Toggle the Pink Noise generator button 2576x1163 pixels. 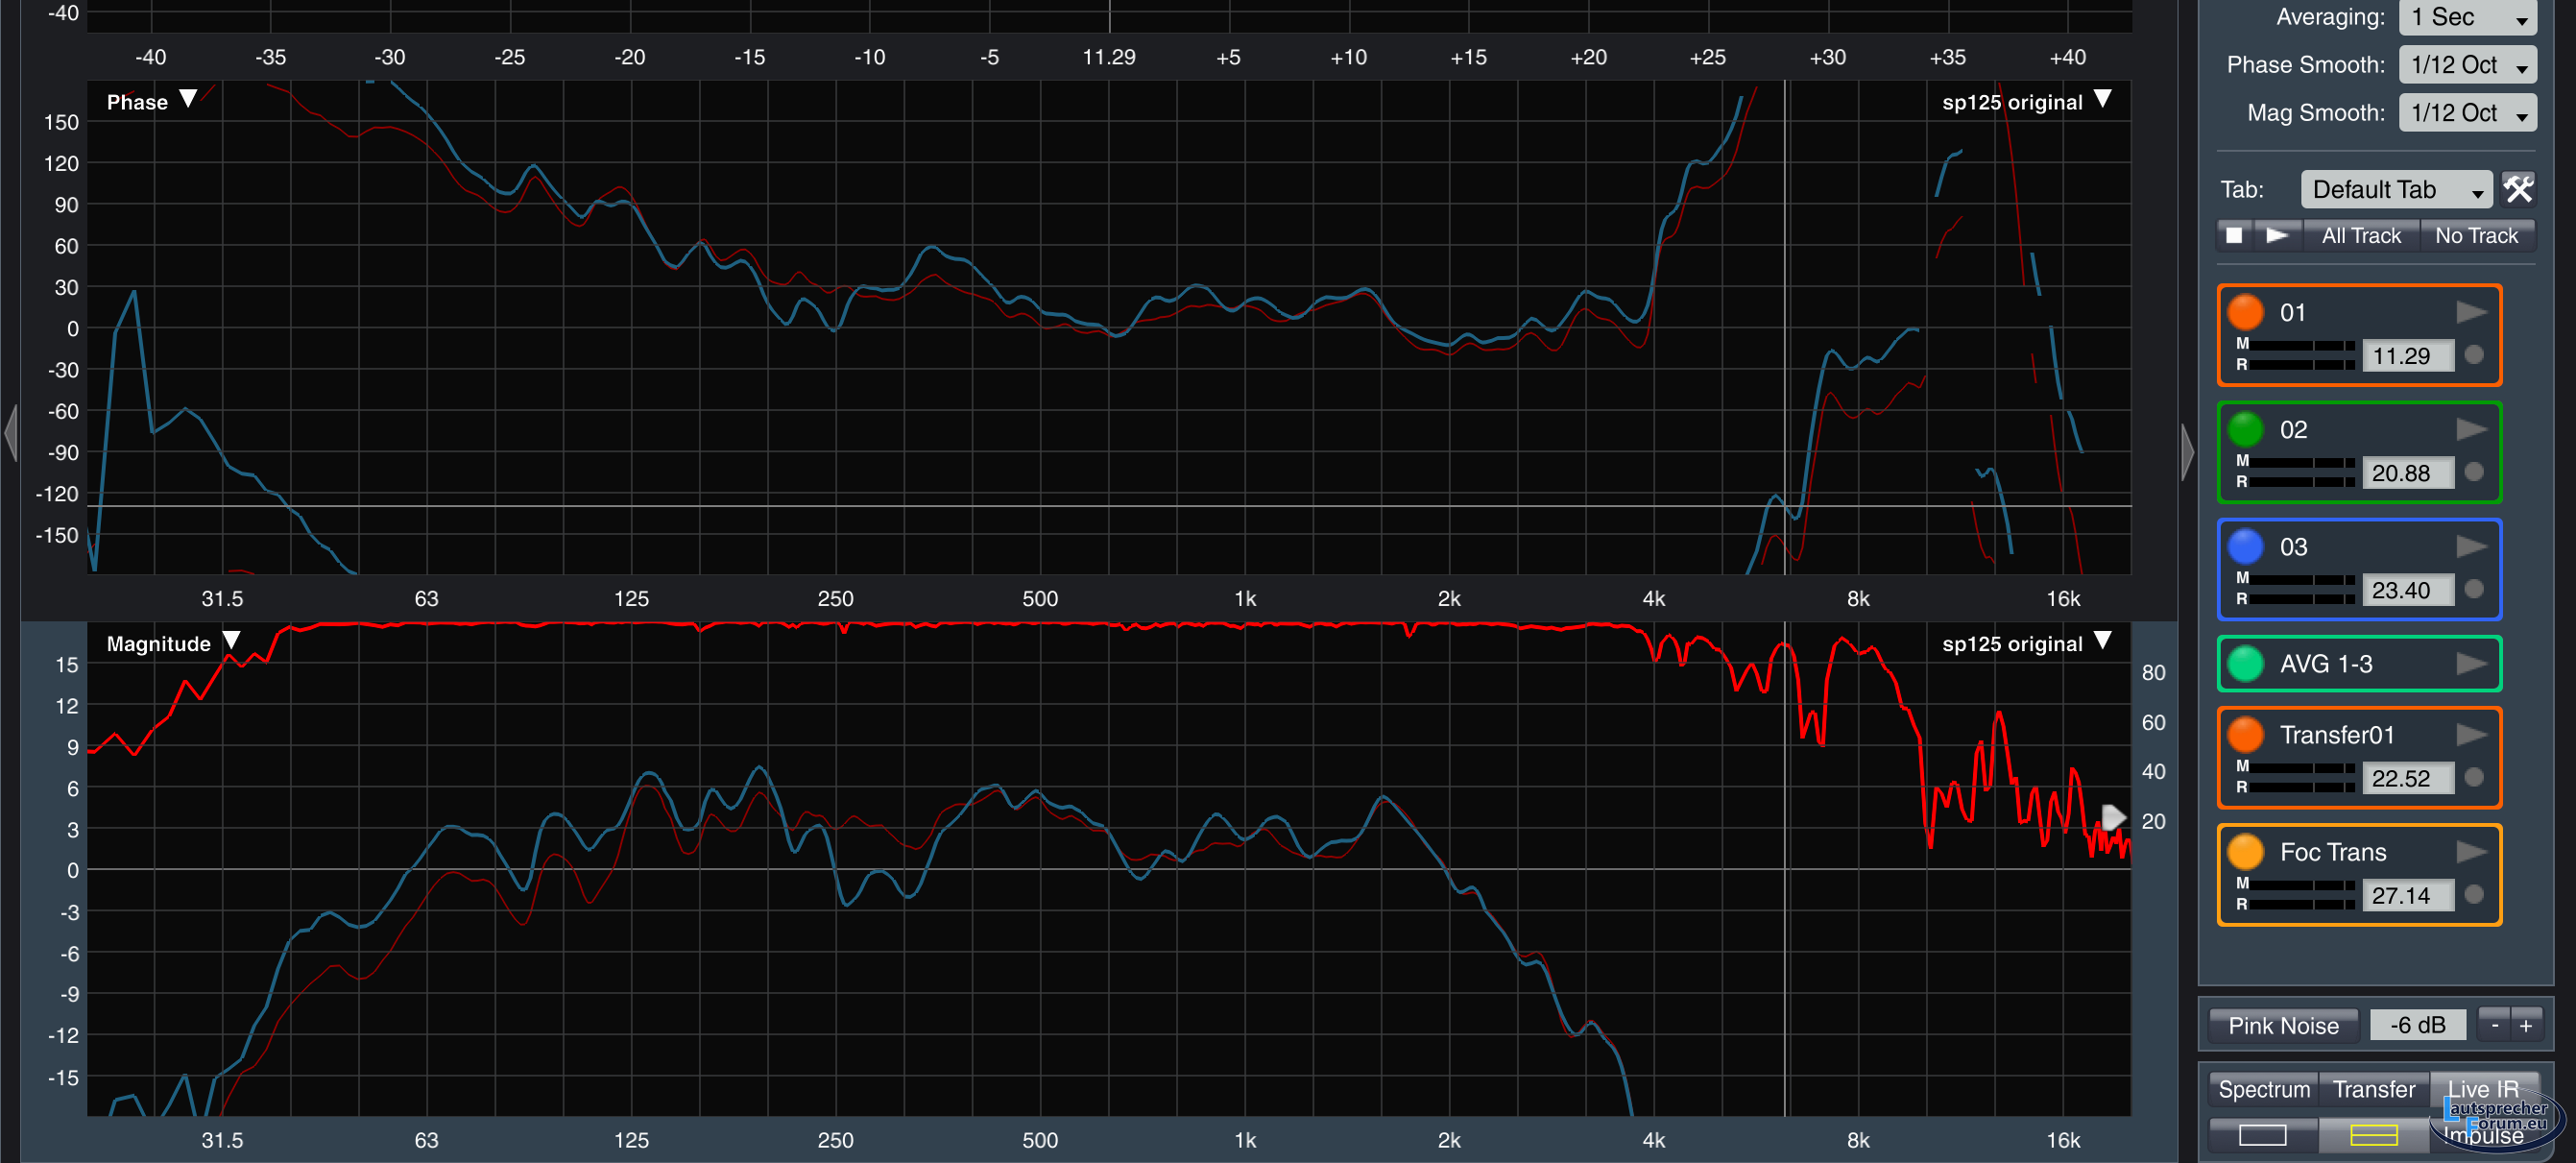[x=2283, y=1025]
